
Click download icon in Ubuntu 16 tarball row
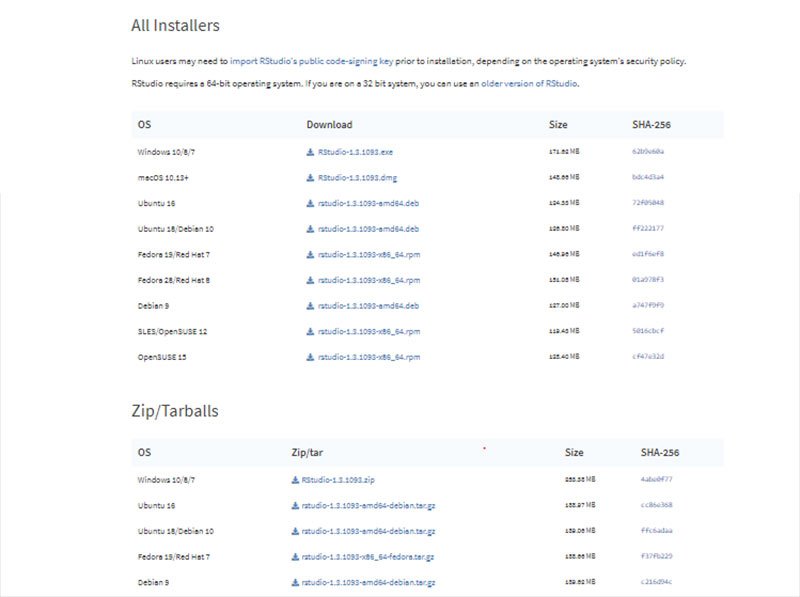[295, 505]
